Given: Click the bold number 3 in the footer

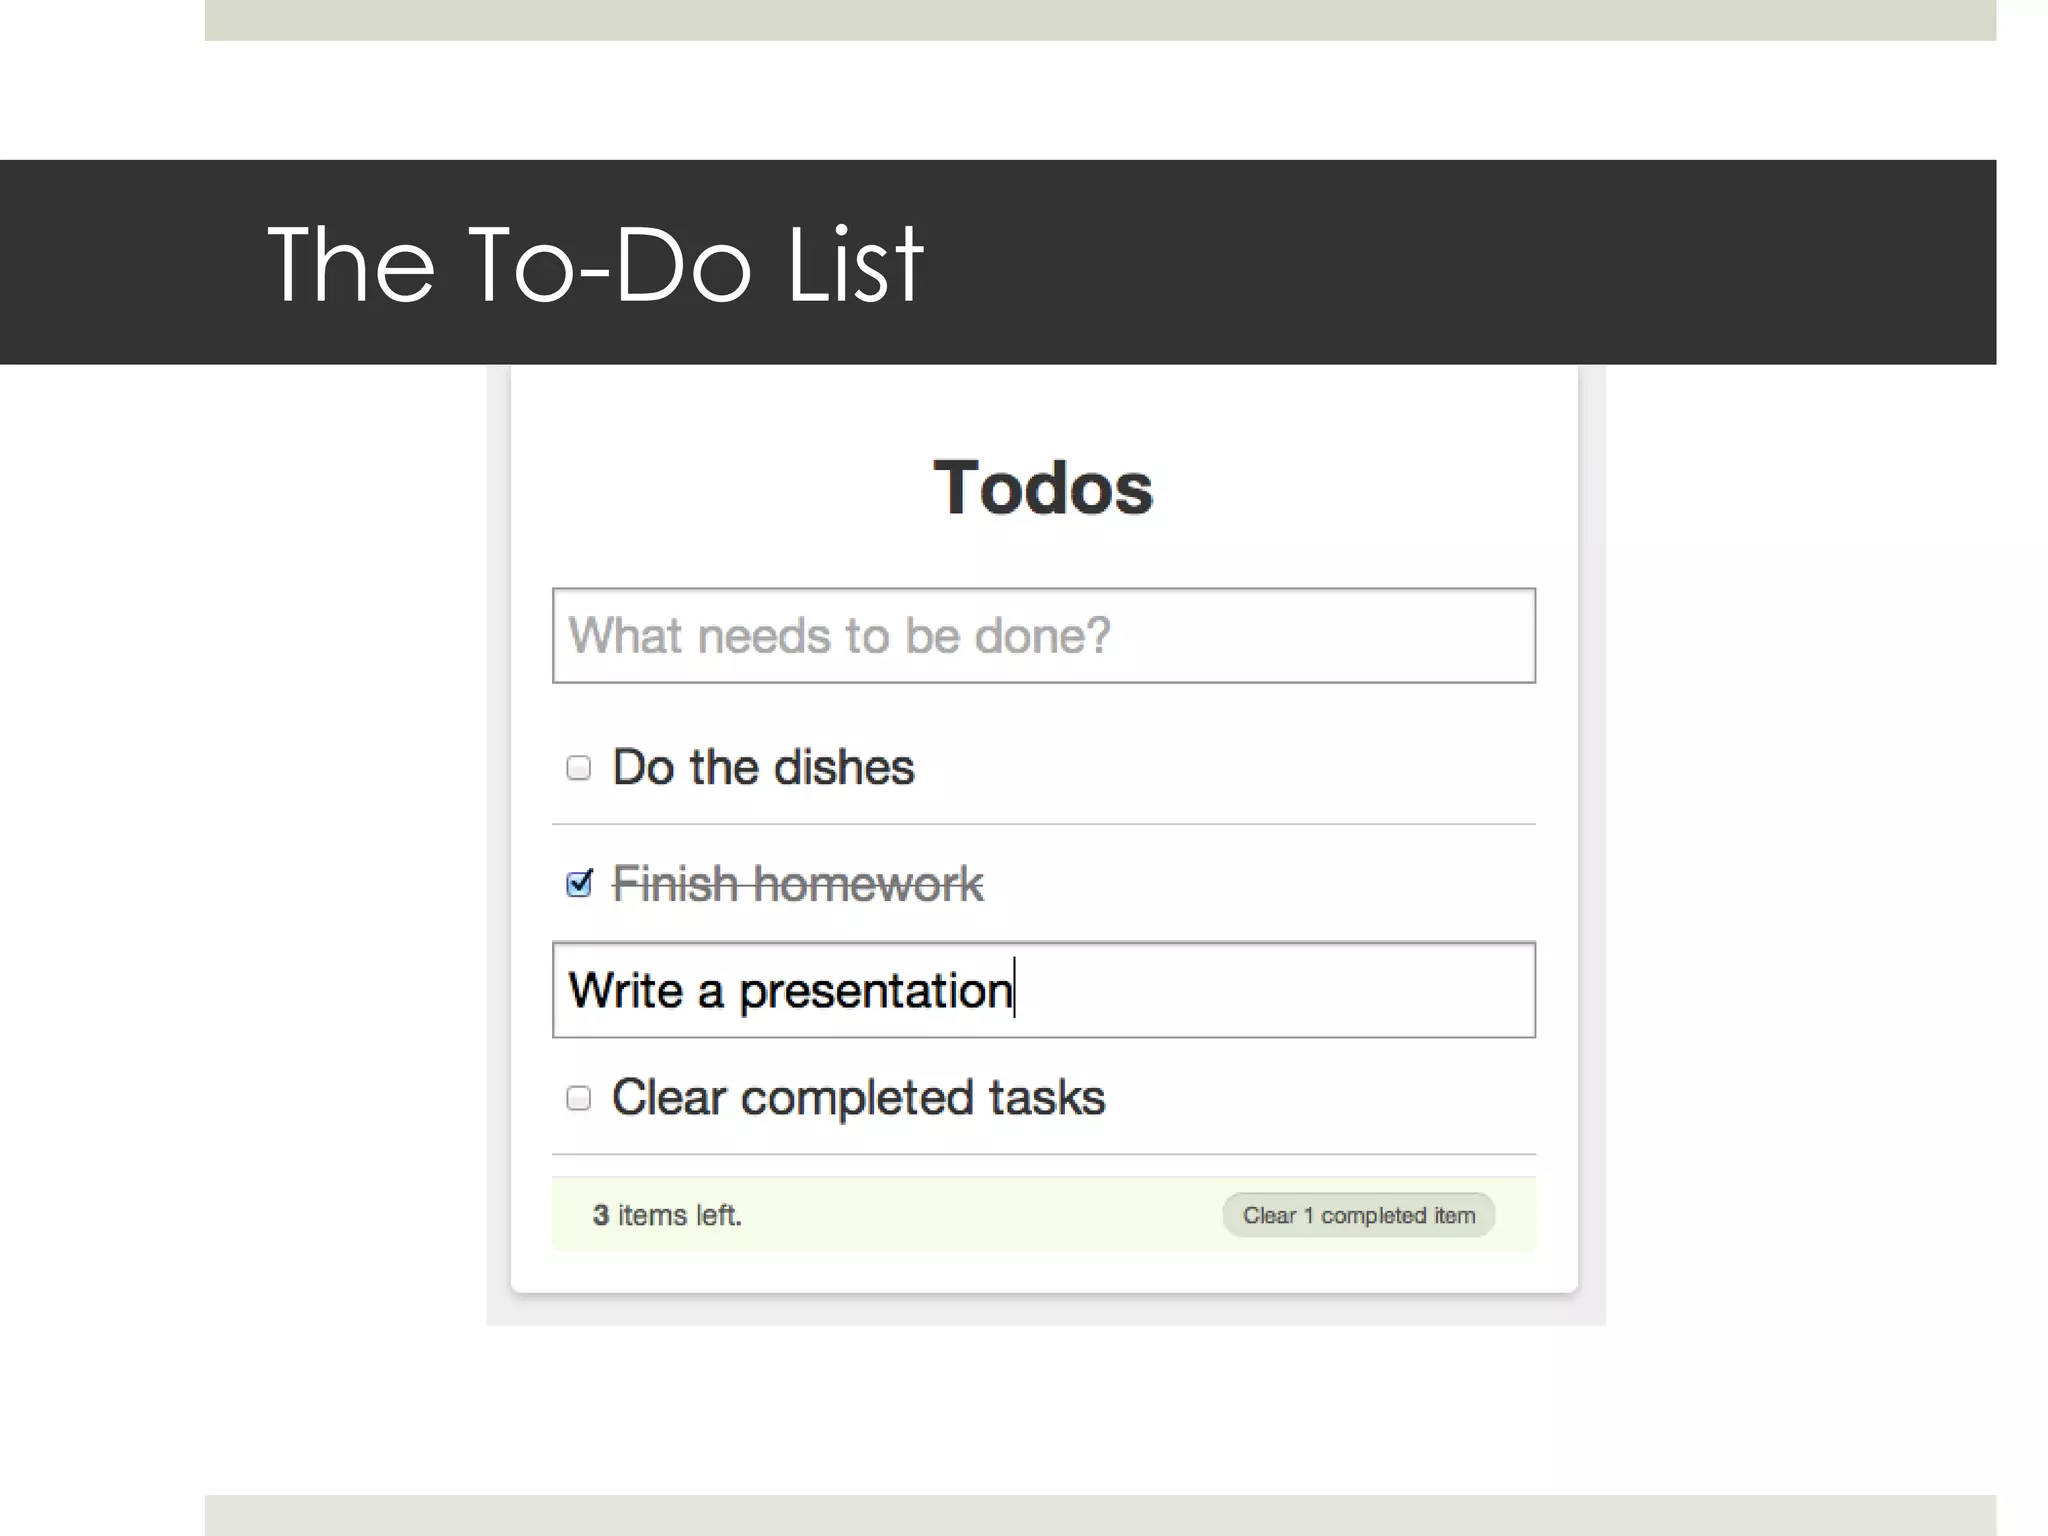Looking at the screenshot, I should (x=600, y=1215).
